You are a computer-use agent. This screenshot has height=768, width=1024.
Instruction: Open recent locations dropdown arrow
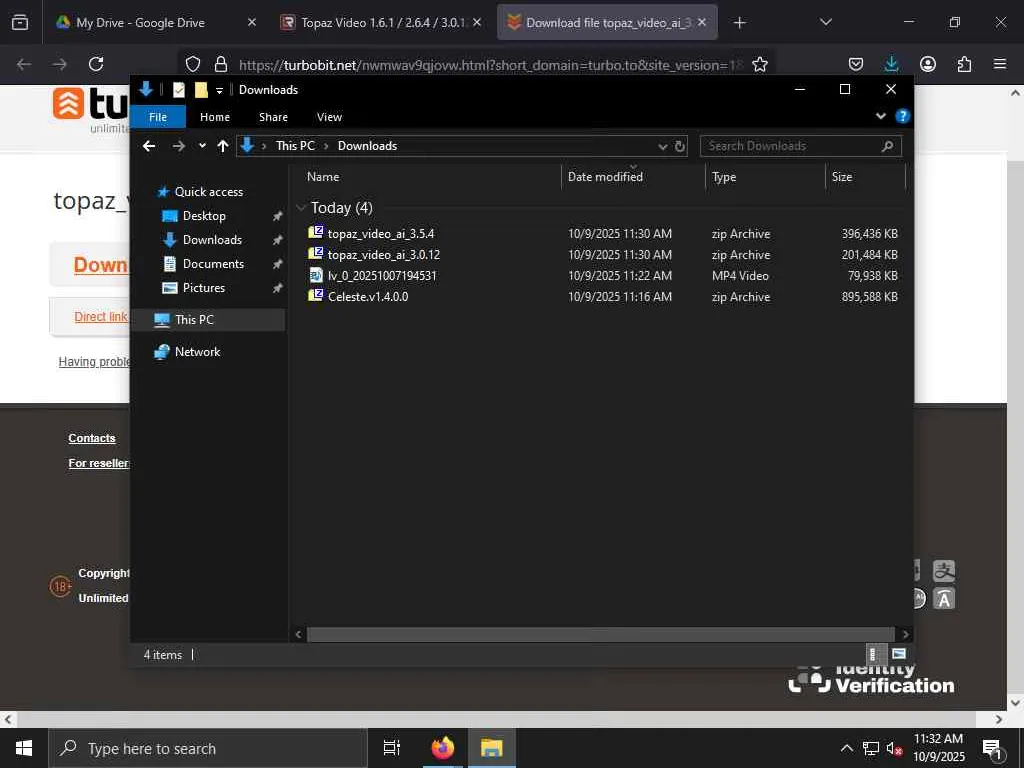click(x=202, y=146)
